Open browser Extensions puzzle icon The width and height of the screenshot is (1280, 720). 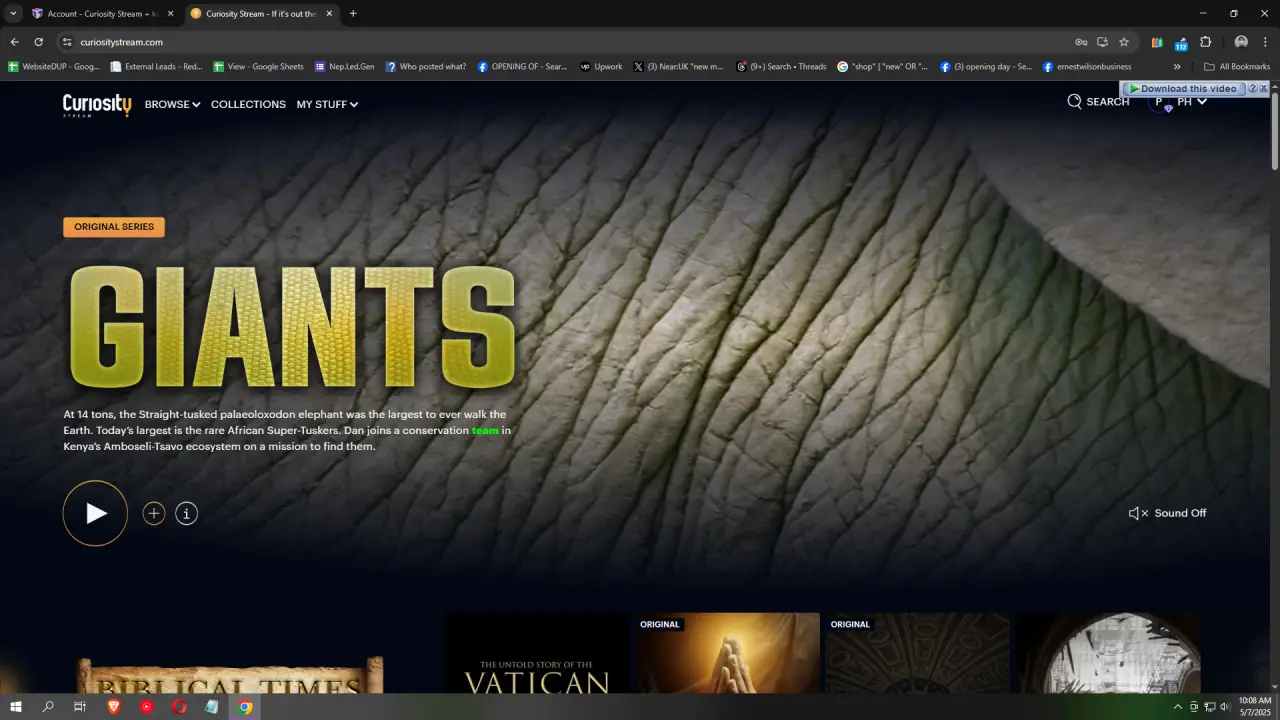coord(1205,42)
